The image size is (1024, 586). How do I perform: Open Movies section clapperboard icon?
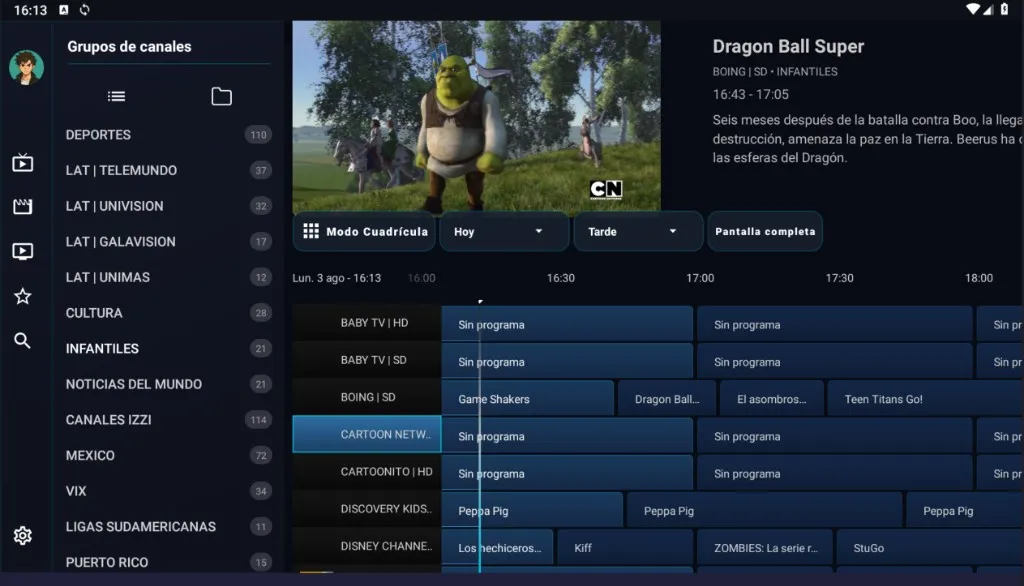[x=23, y=206]
